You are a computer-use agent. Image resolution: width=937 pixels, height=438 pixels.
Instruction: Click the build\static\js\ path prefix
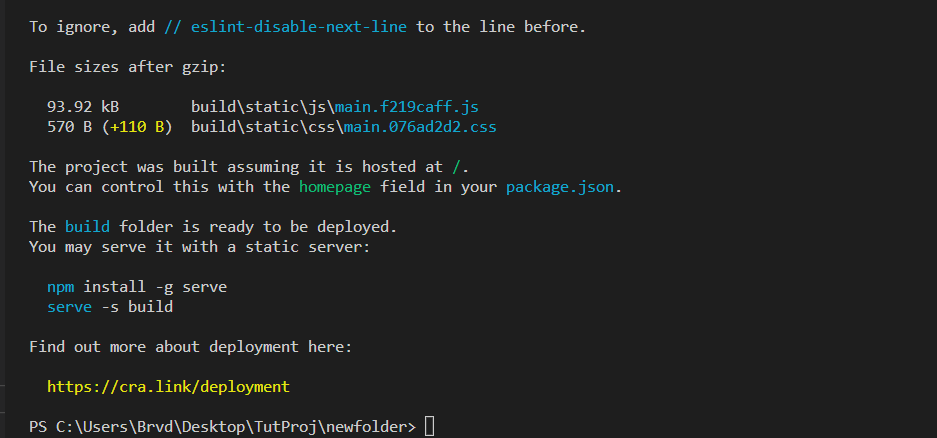[x=263, y=107]
